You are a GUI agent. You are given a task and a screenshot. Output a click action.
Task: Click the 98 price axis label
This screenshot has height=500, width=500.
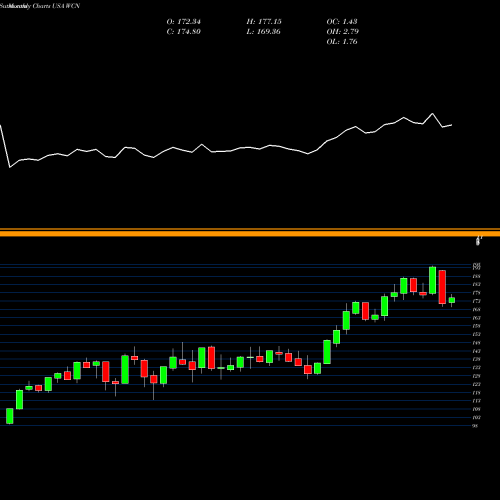coord(475,426)
